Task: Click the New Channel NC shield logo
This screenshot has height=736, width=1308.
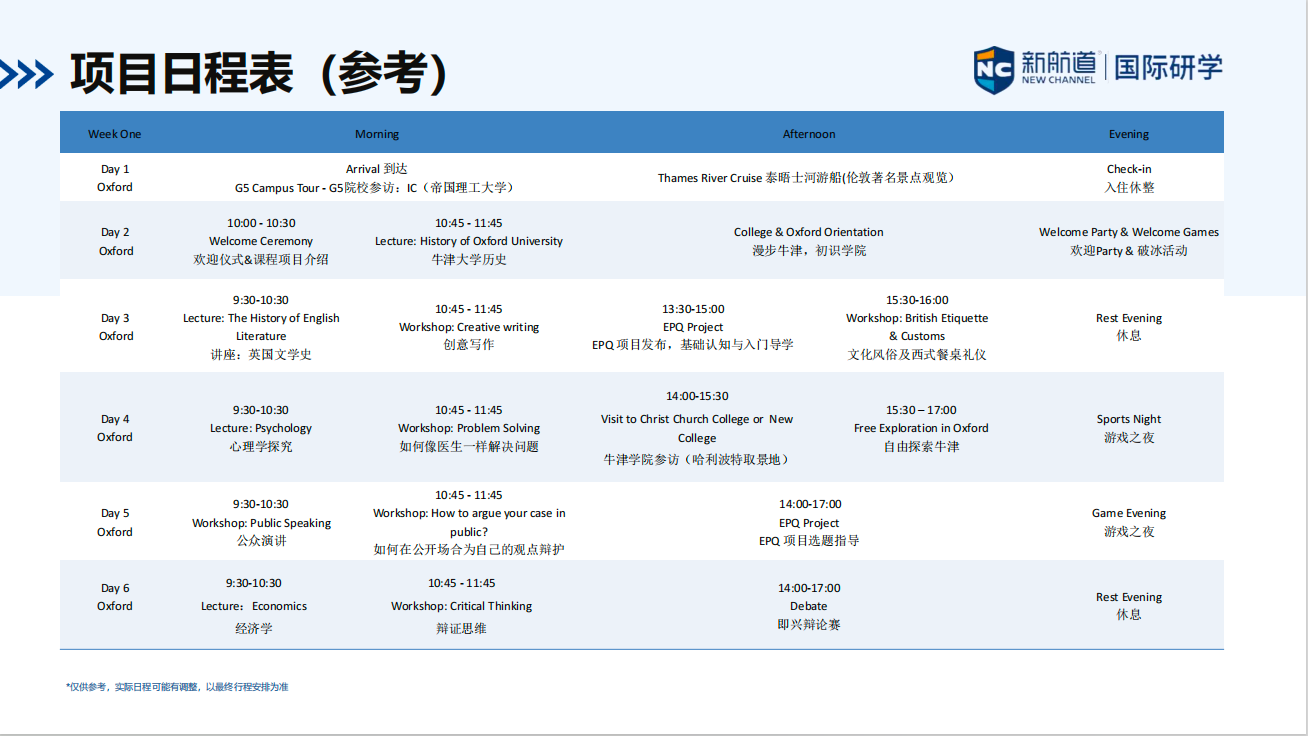Action: point(993,69)
